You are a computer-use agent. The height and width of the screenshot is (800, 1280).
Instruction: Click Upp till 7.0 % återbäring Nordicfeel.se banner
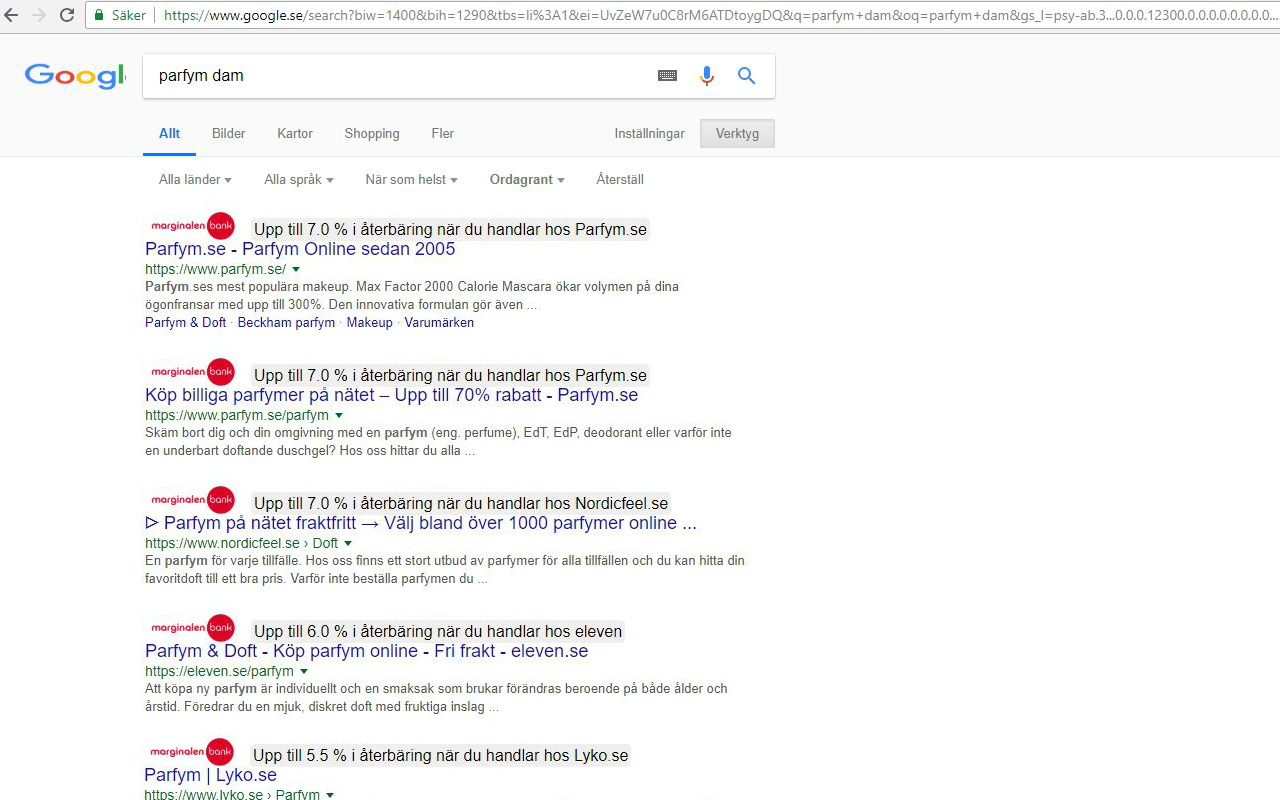tap(461, 503)
